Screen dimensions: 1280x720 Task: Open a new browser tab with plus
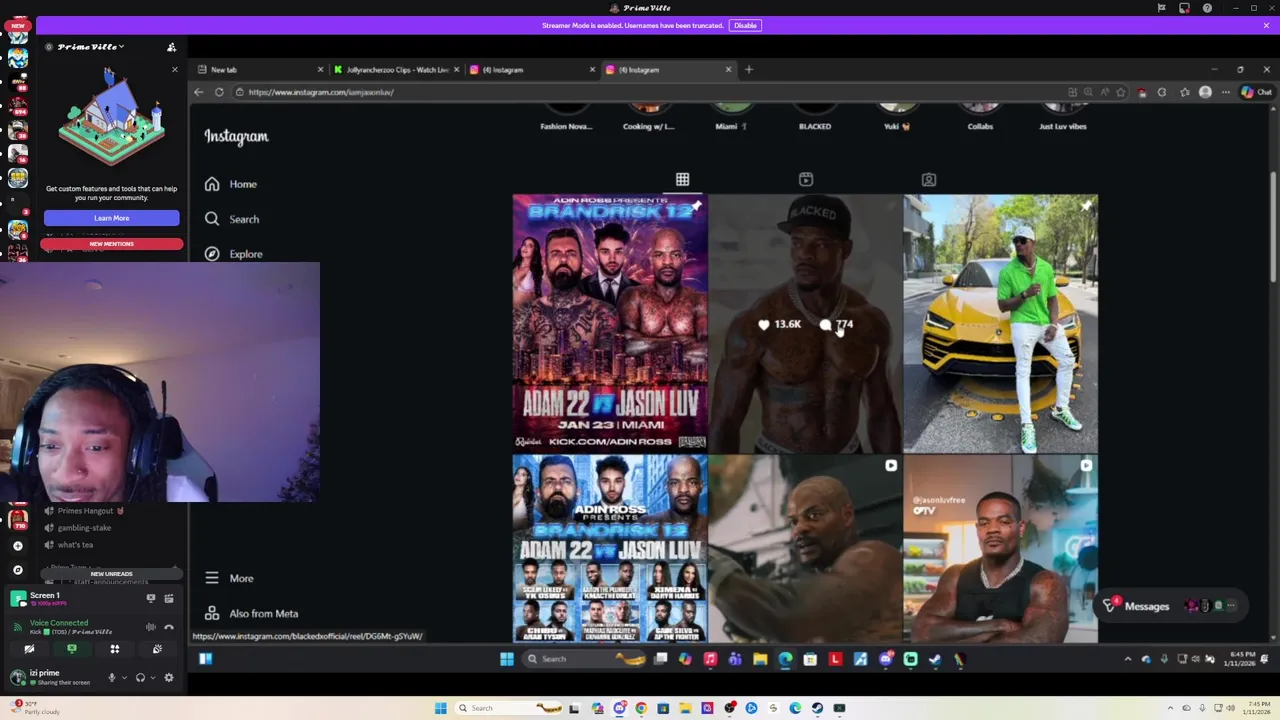(749, 70)
